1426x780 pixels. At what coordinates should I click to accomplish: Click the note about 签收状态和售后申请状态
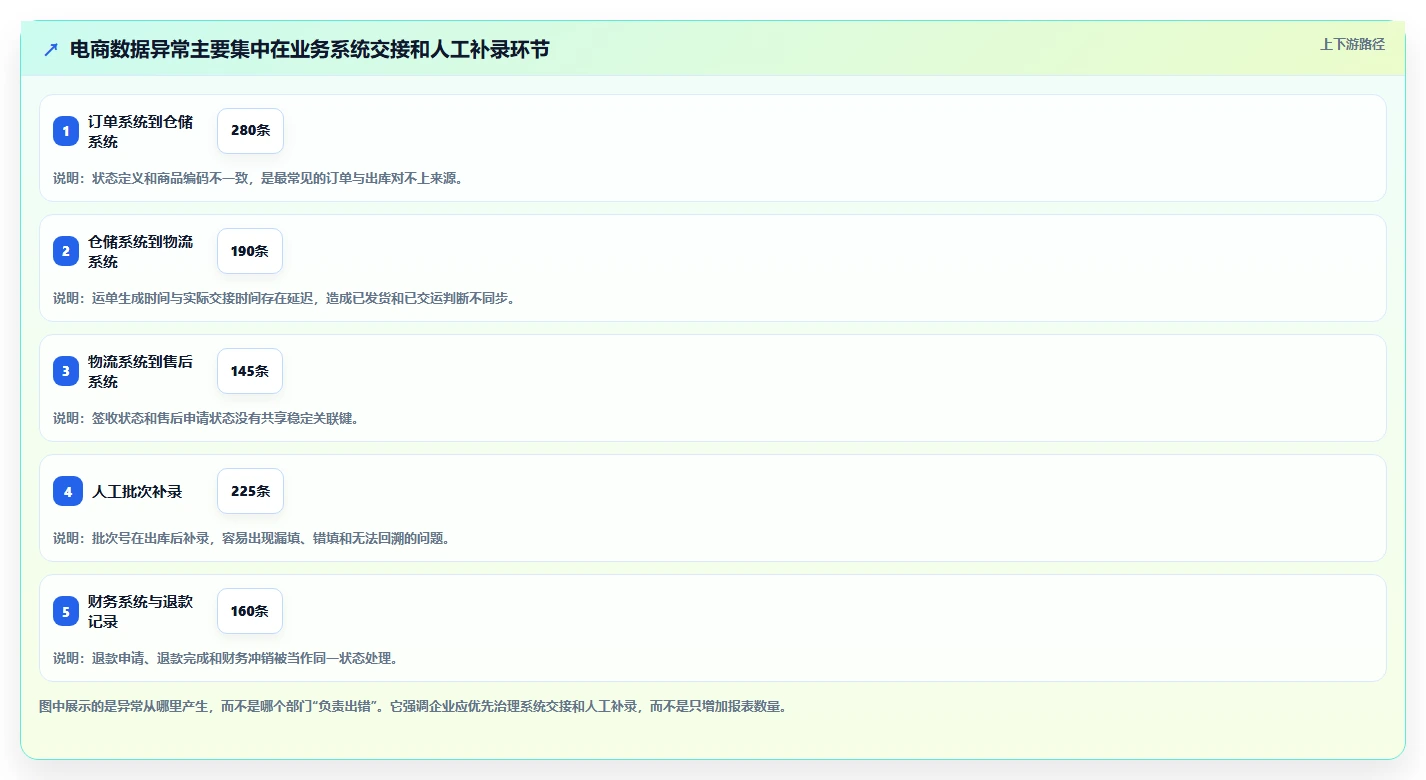point(206,418)
